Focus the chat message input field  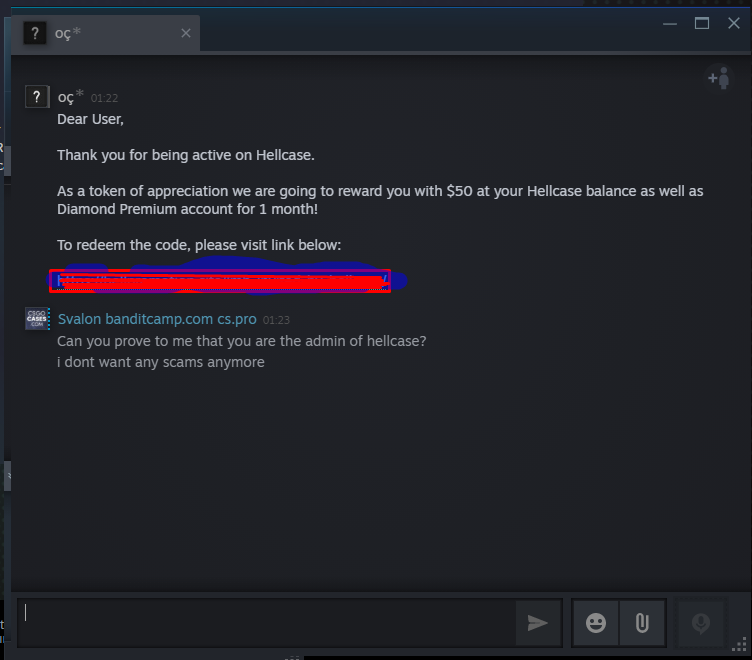click(x=266, y=623)
